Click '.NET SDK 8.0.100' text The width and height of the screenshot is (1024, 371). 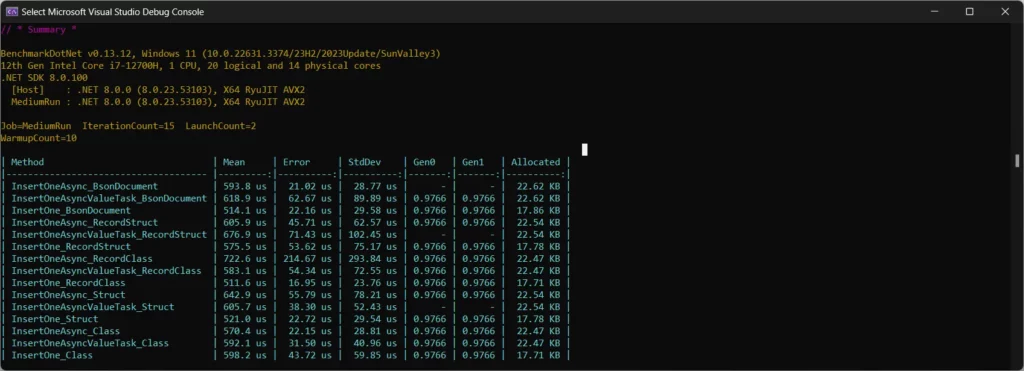pos(44,78)
